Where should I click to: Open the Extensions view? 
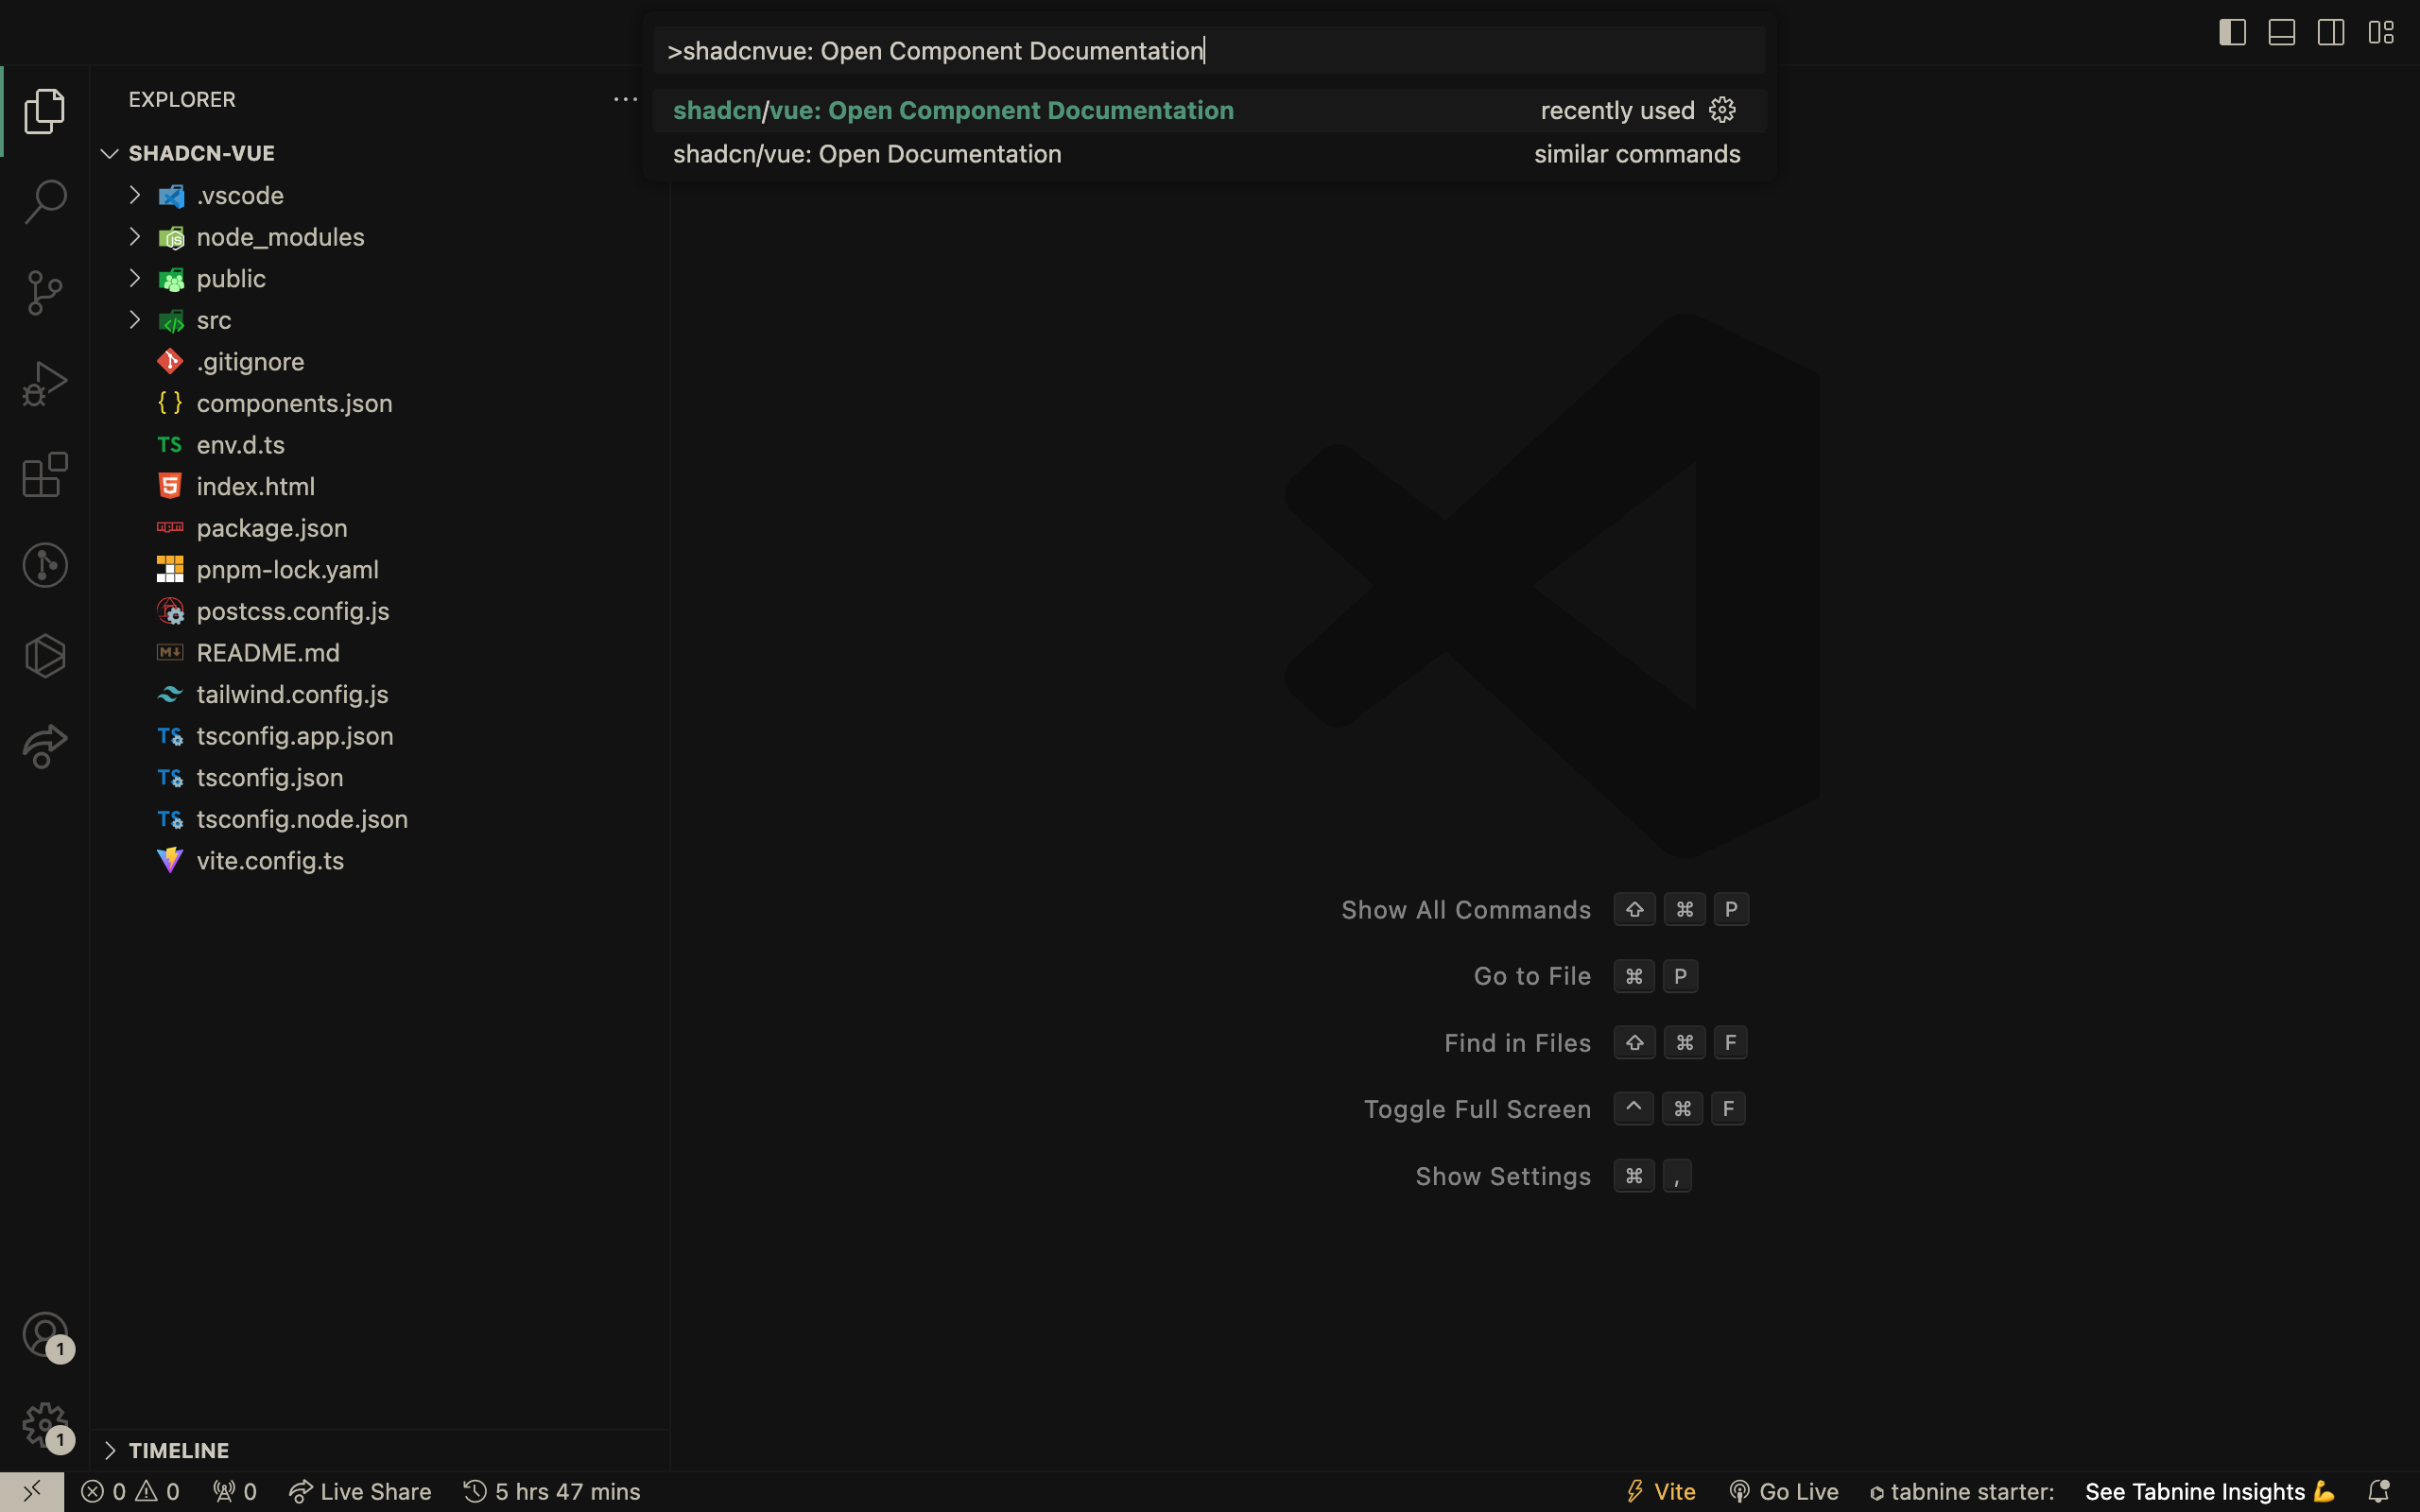click(45, 475)
